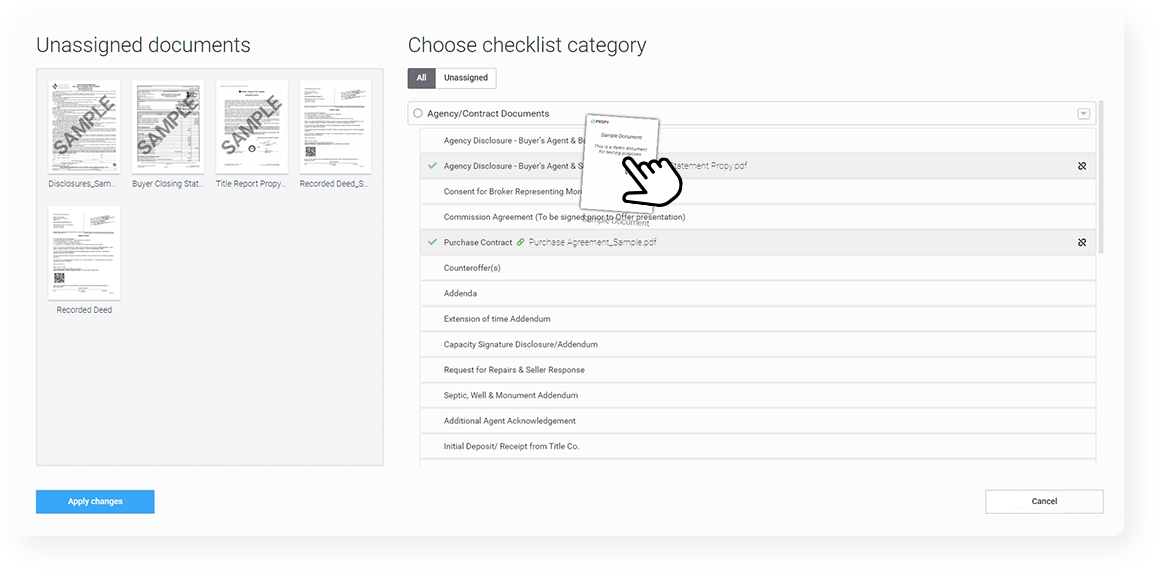Click green checkmark next to Purchase Contract
Viewport: 1156px width, 570px height.
[432, 242]
